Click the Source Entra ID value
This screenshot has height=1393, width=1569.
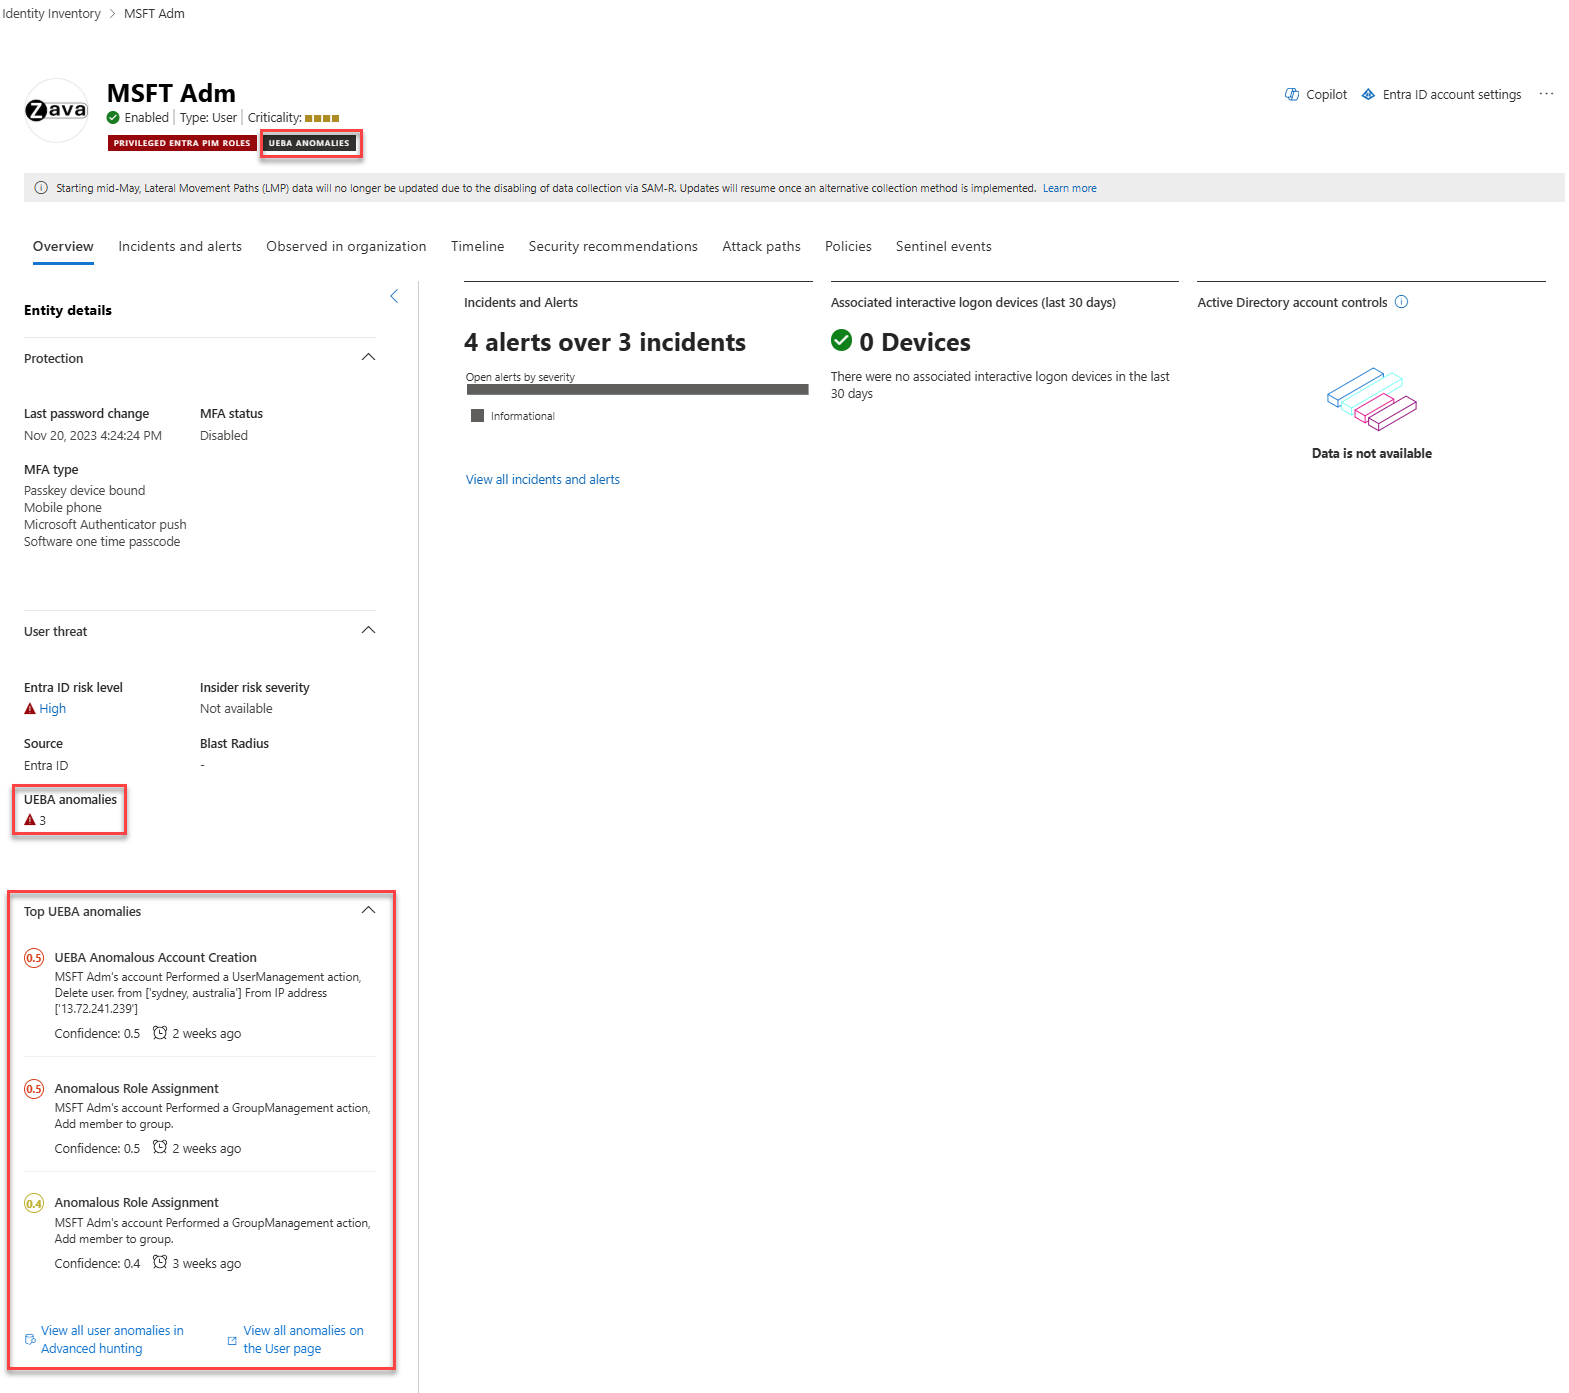click(46, 766)
